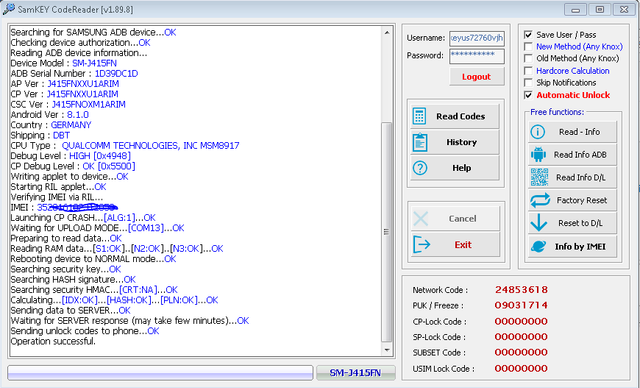Click the clipboard icon on History
This screenshot has height=388, width=640.
(420, 142)
